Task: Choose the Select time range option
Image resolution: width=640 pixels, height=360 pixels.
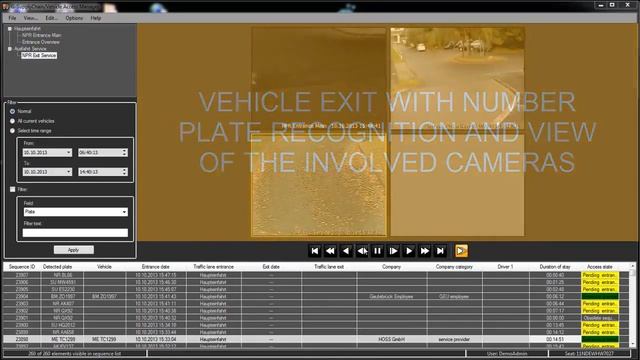Action: point(12,131)
